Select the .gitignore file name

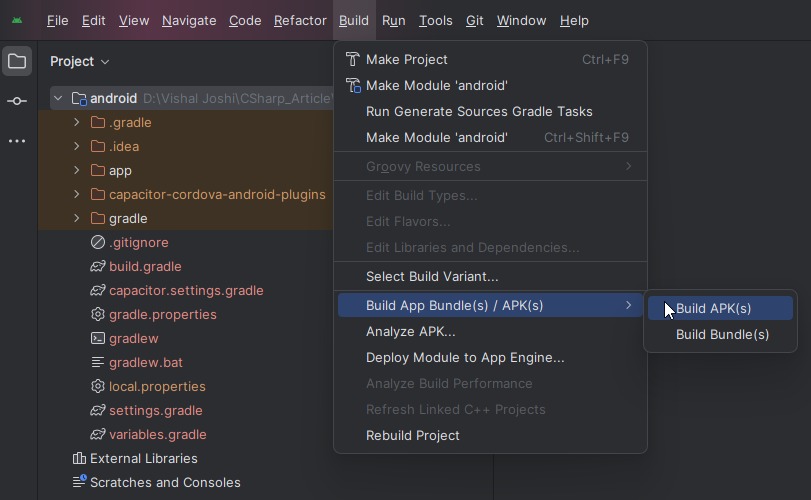[x=139, y=243]
